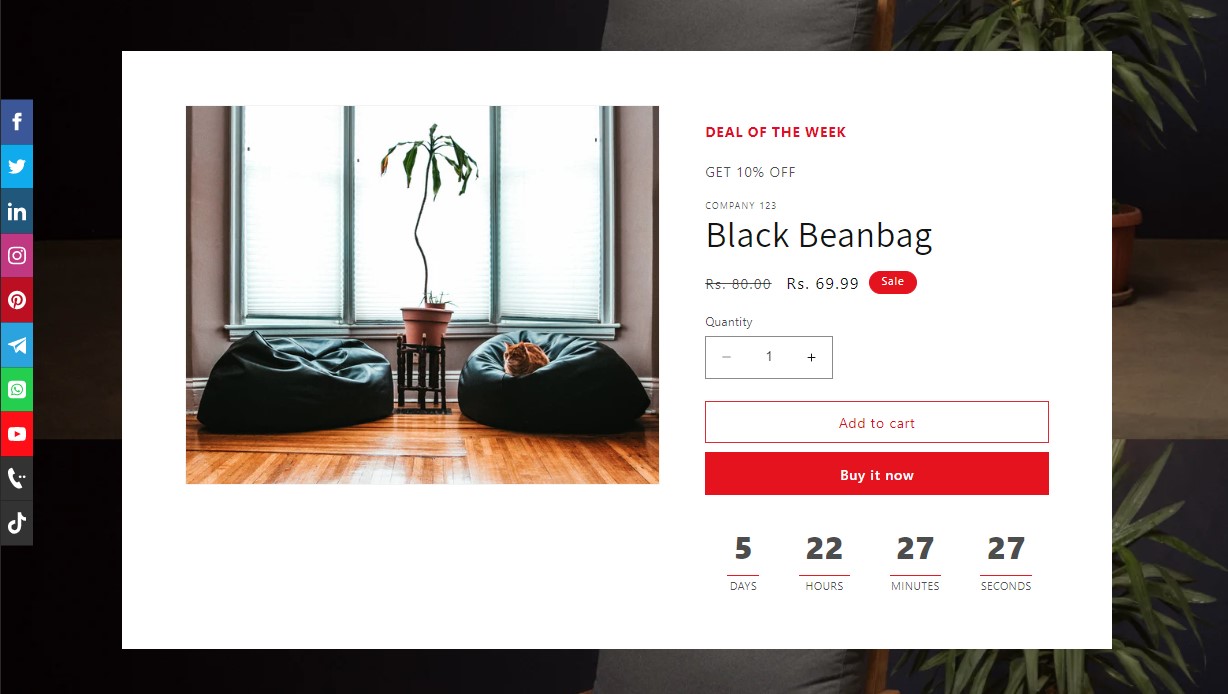Decrease quantity with the minus button
Image resolution: width=1228 pixels, height=694 pixels.
727,357
